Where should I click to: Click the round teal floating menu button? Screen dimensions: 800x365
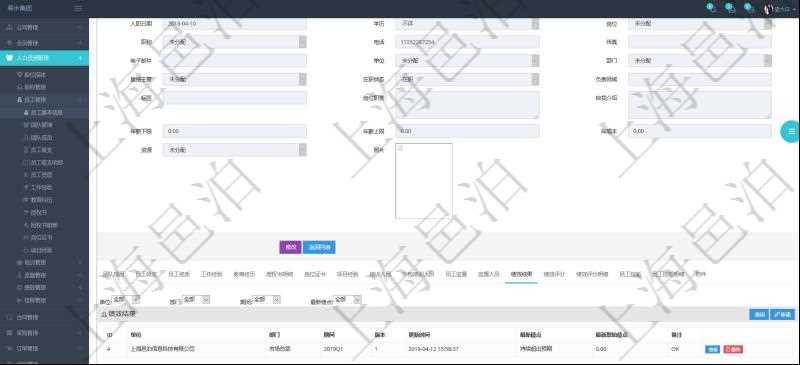[791, 132]
